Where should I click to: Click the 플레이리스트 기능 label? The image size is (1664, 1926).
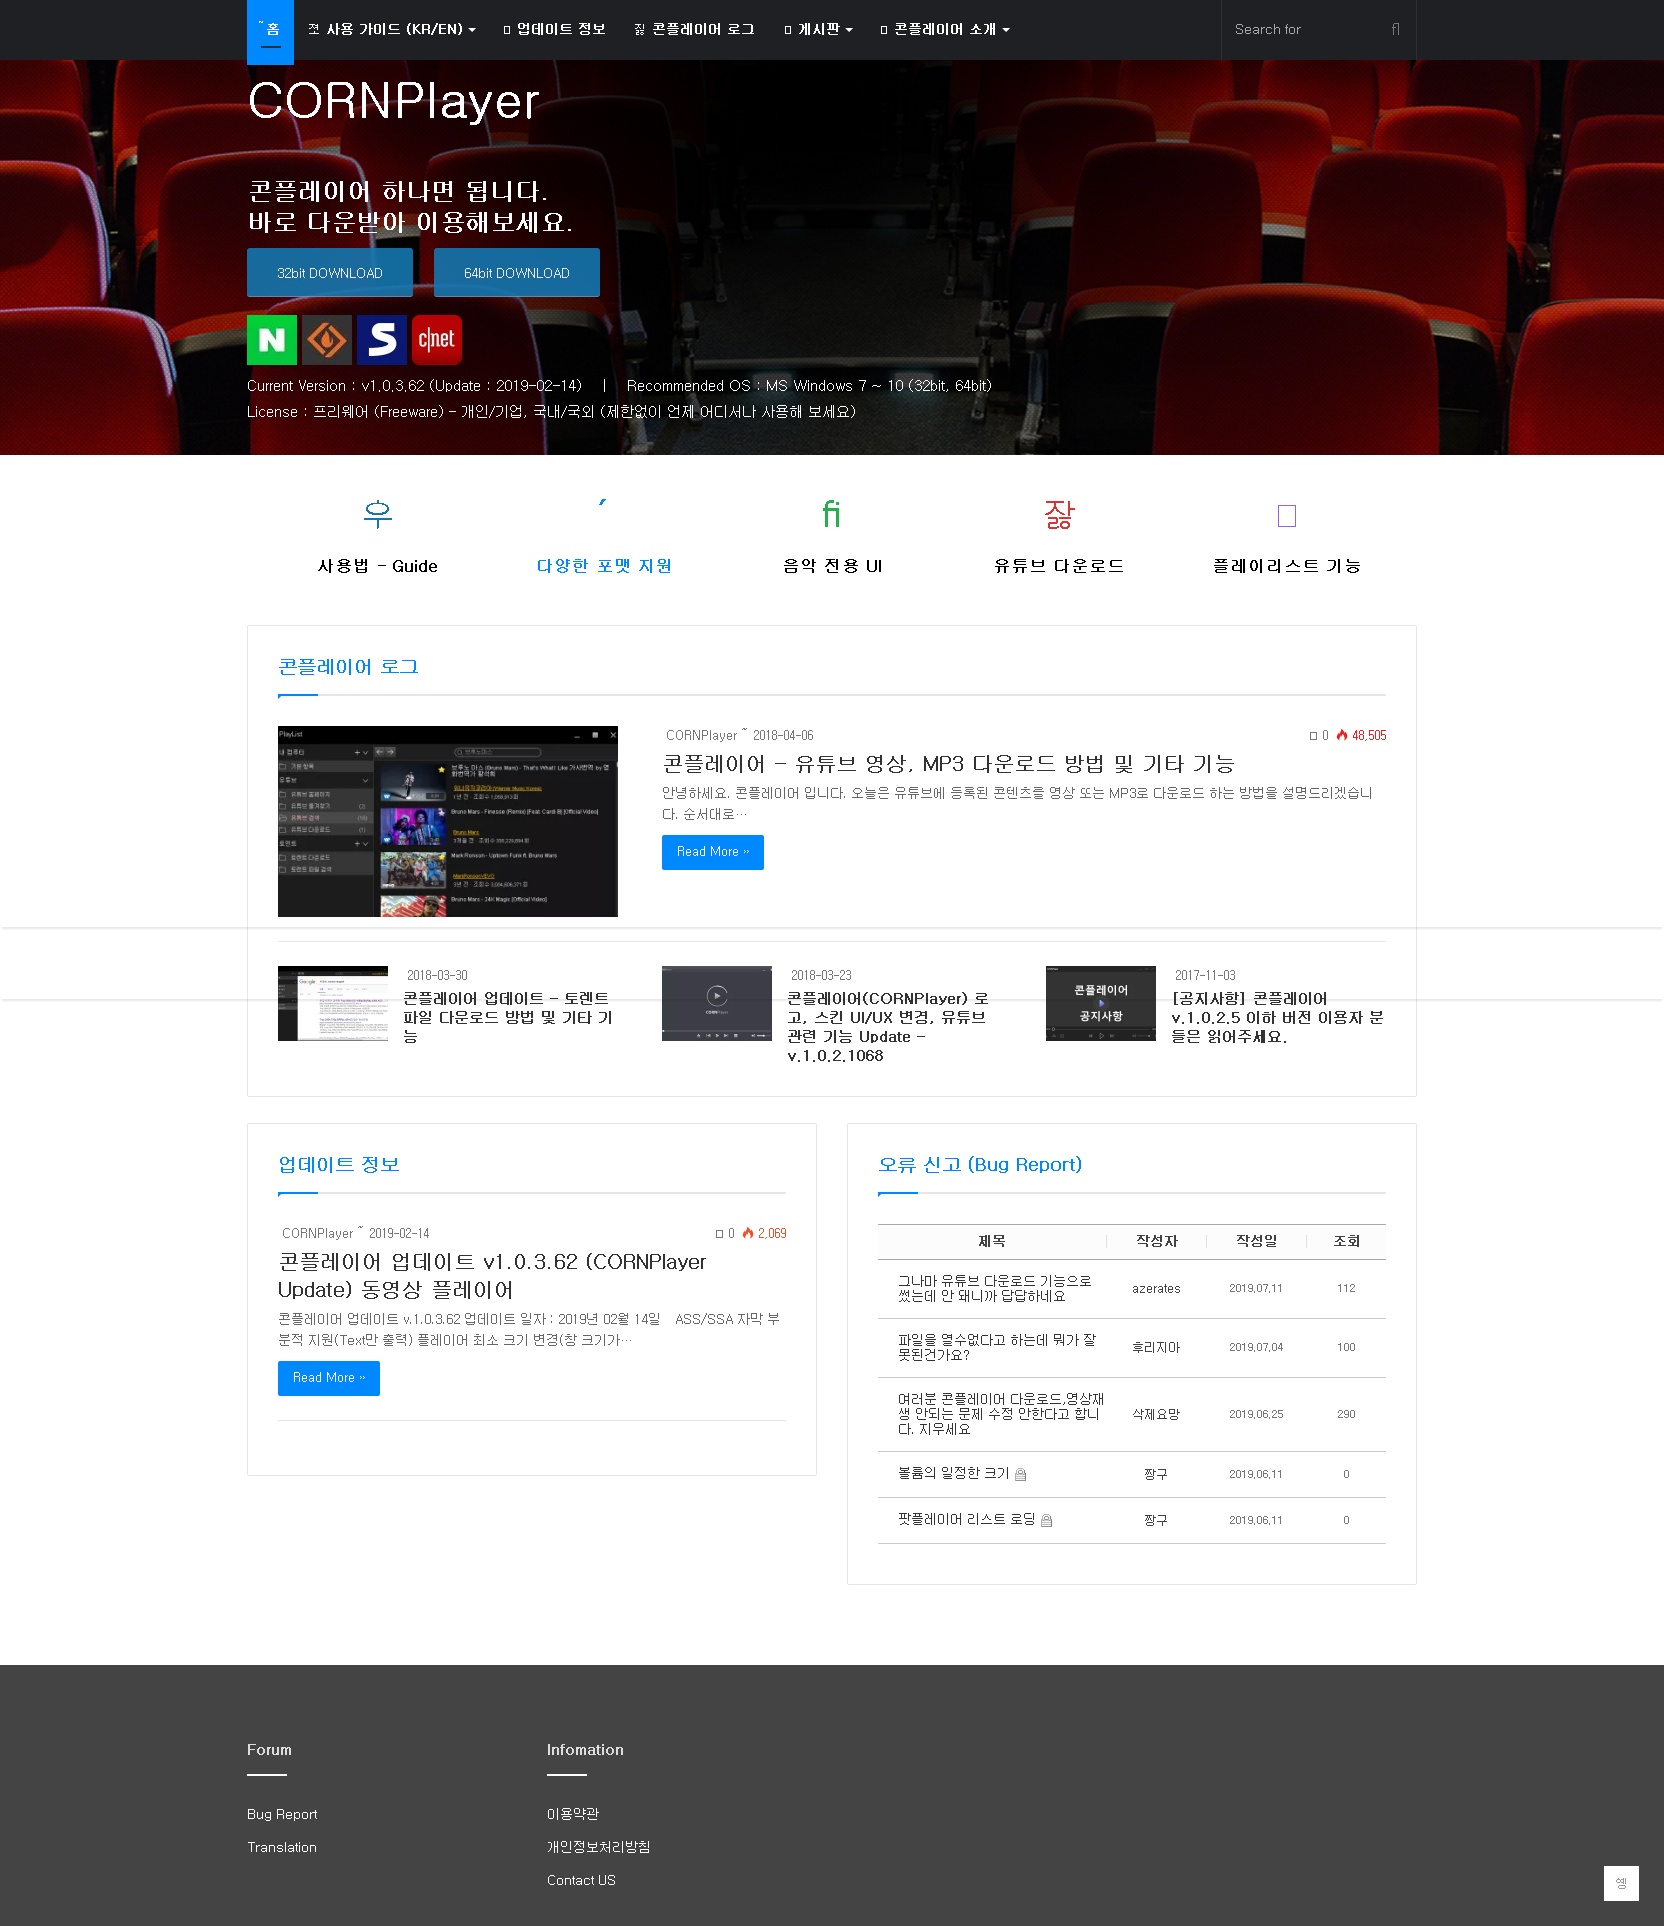1287,566
